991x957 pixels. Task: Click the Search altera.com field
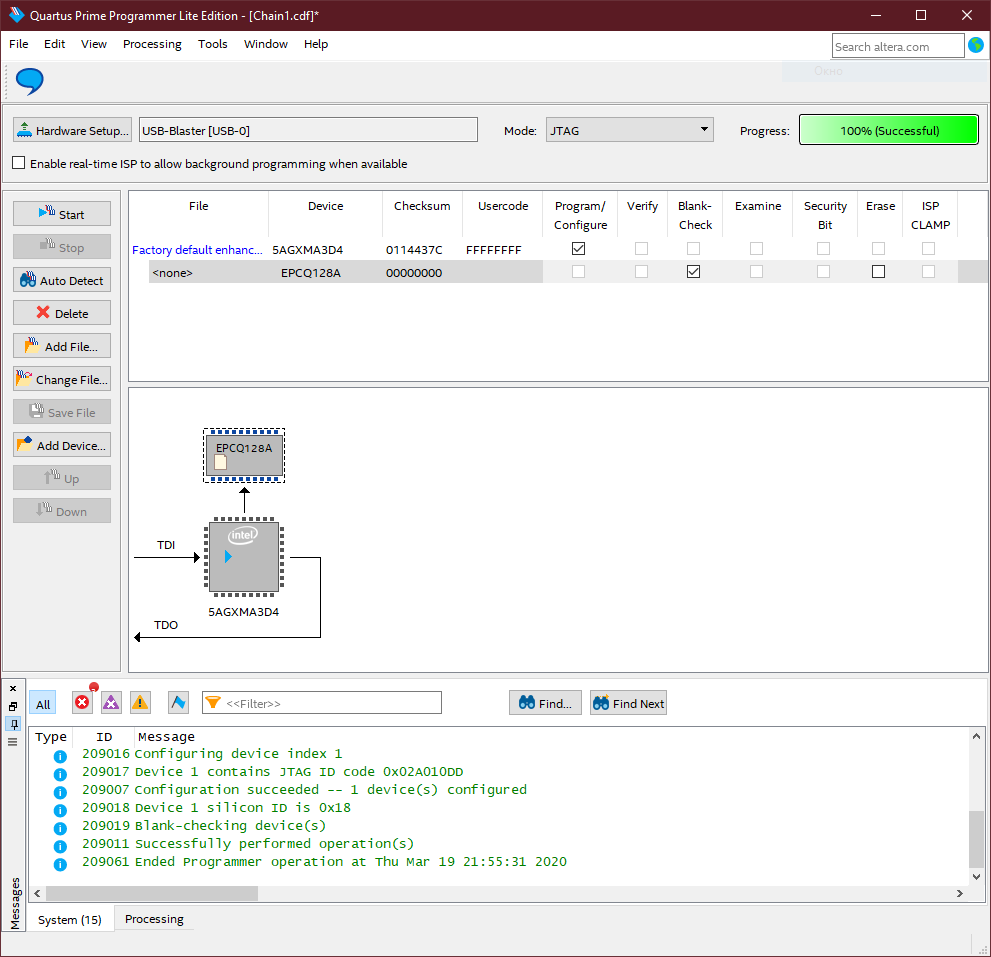pyautogui.click(x=897, y=46)
